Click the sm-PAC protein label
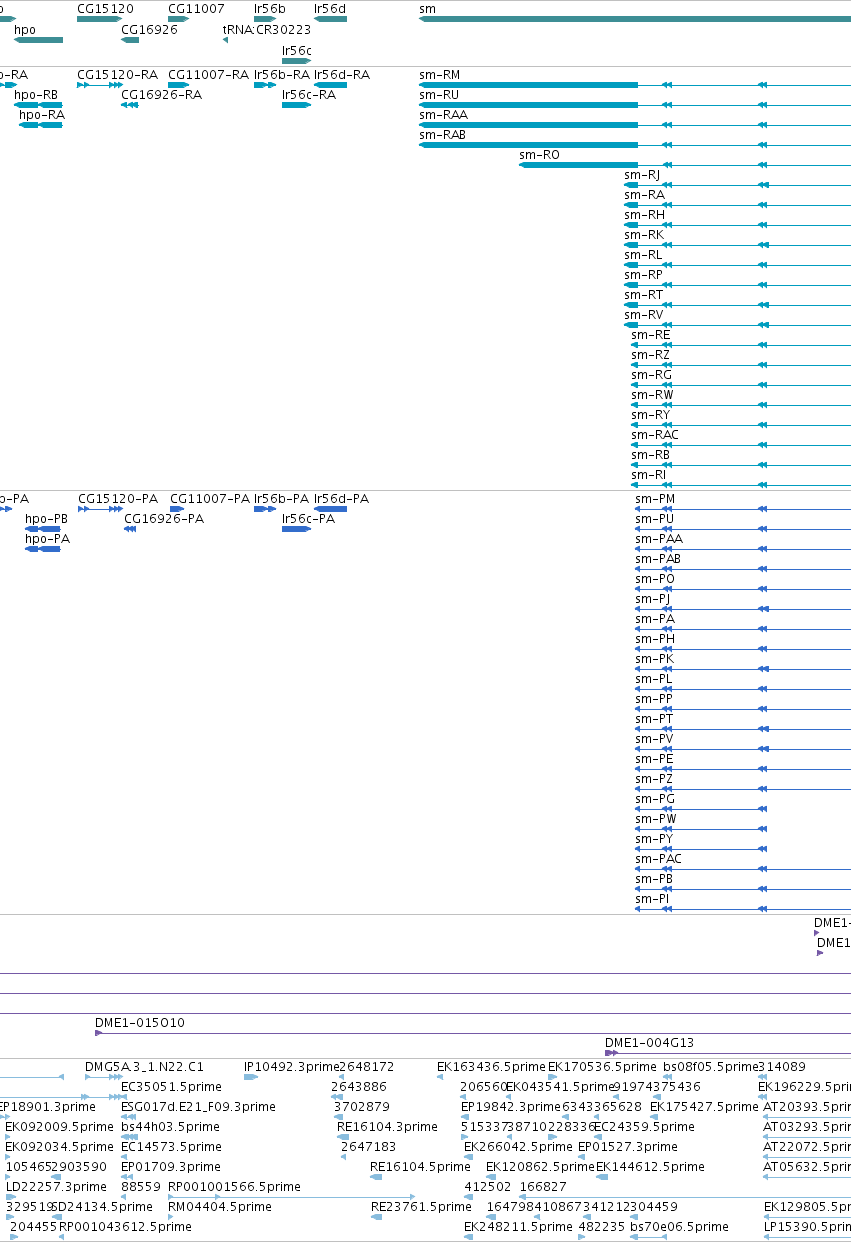 coord(659,859)
